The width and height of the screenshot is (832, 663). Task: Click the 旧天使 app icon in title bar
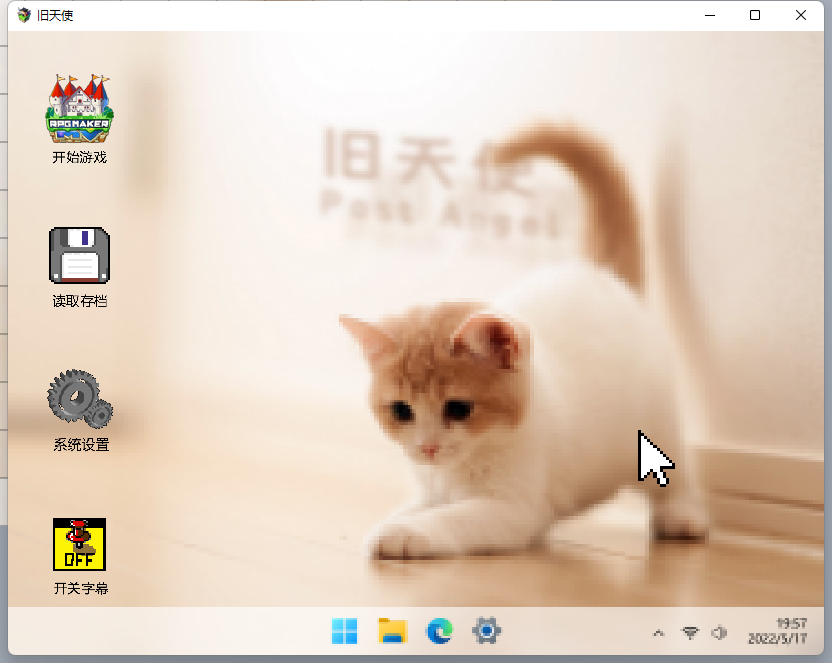point(24,15)
